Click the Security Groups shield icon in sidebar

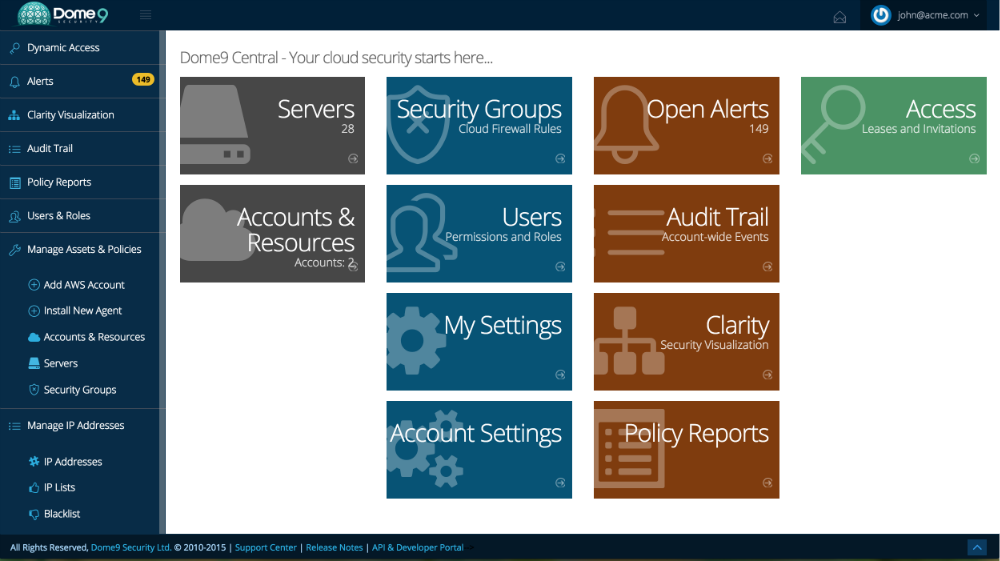(x=34, y=390)
